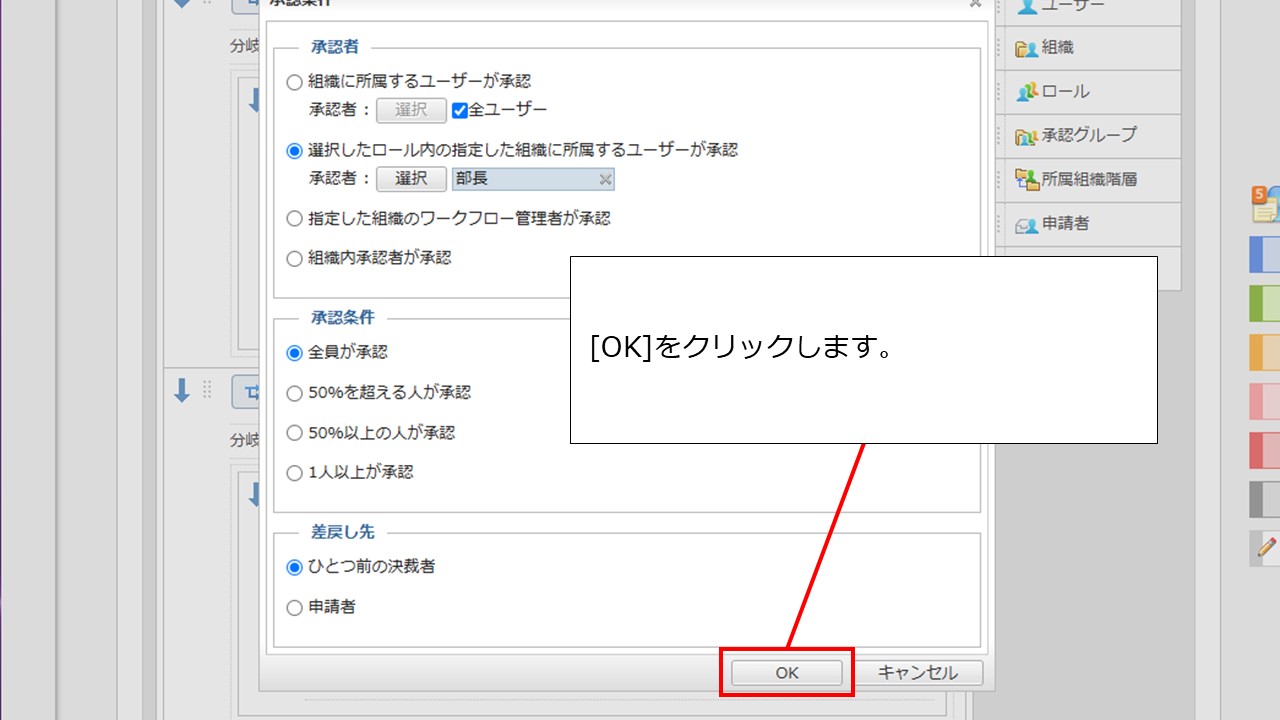Image resolution: width=1280 pixels, height=720 pixels.
Task: Select the gray color swatch
Action: pos(1264,499)
